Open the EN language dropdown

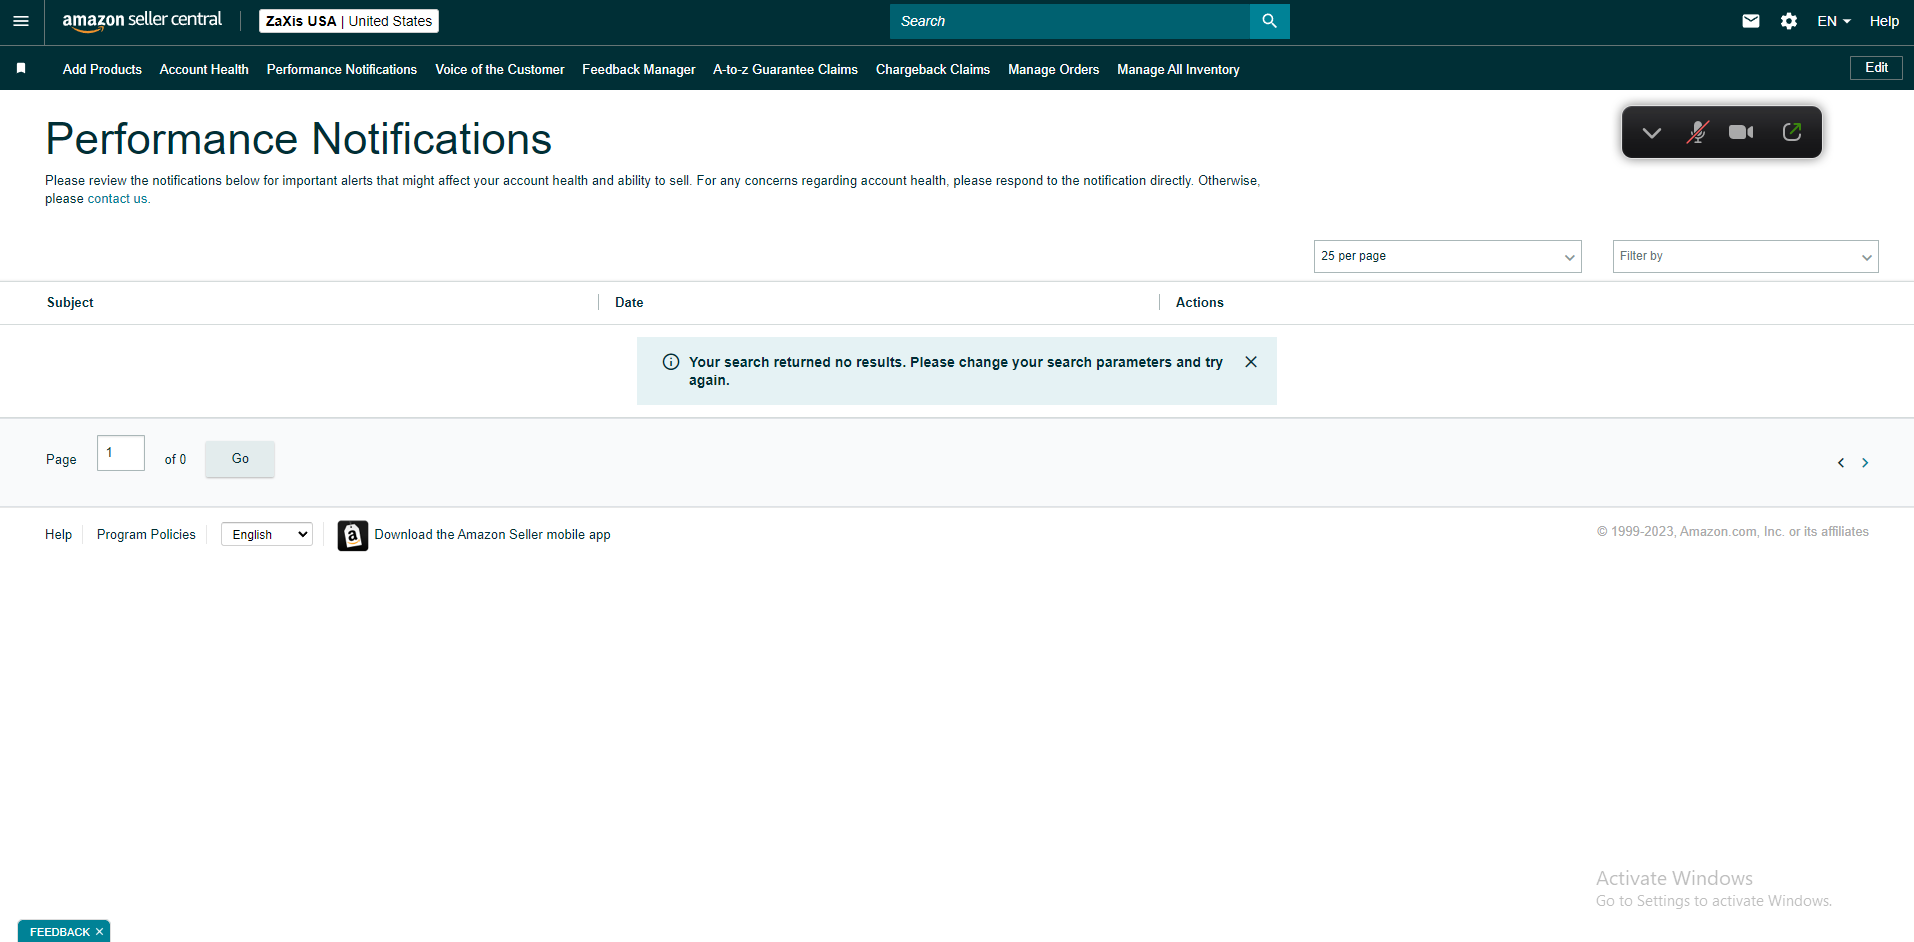tap(1834, 21)
